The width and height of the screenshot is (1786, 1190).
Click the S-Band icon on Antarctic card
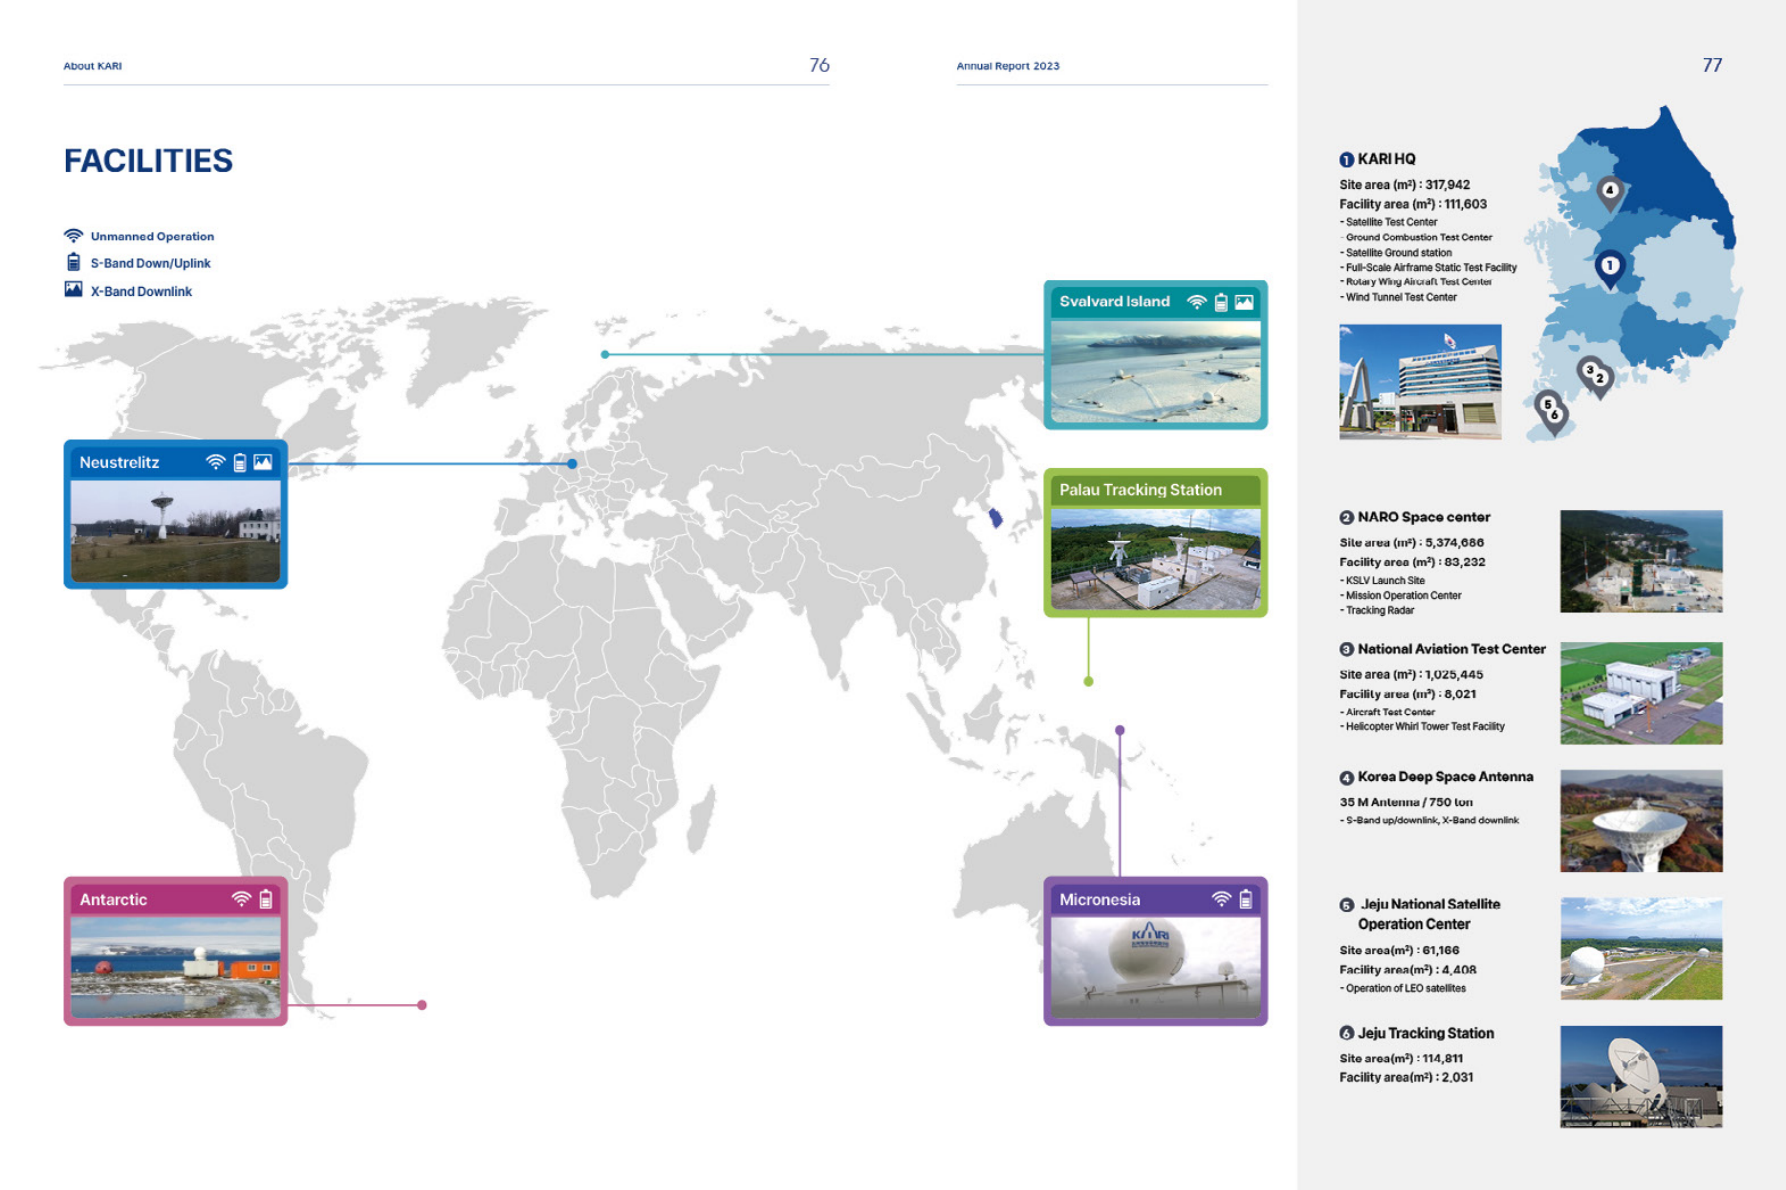(x=266, y=899)
